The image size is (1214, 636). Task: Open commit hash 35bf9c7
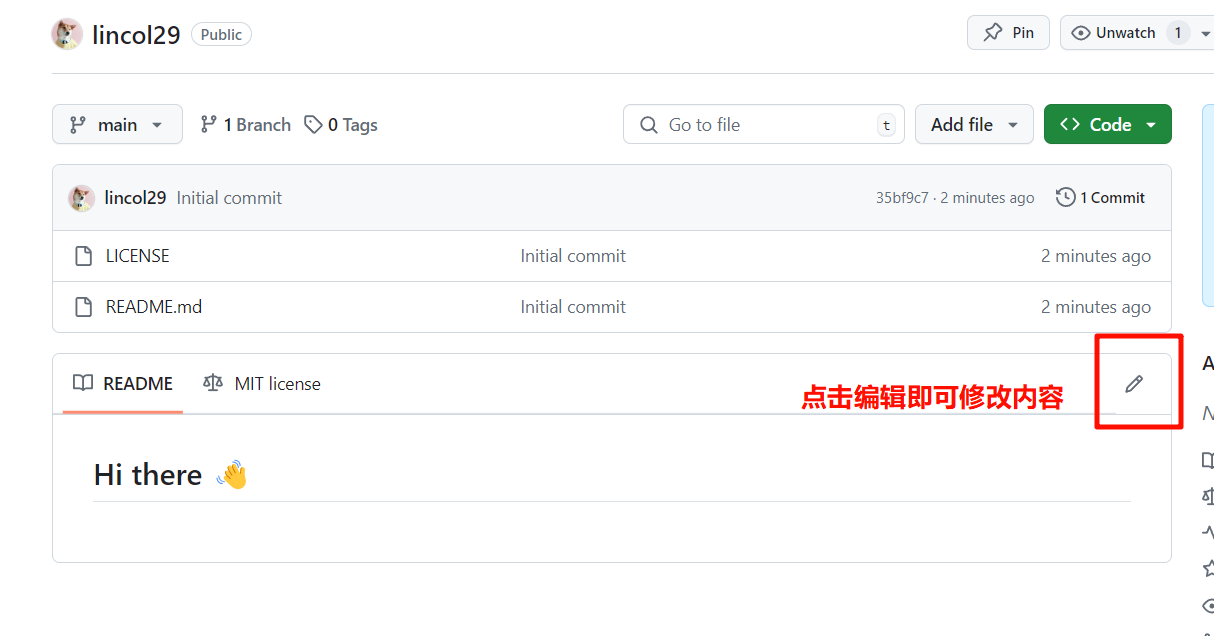(902, 198)
